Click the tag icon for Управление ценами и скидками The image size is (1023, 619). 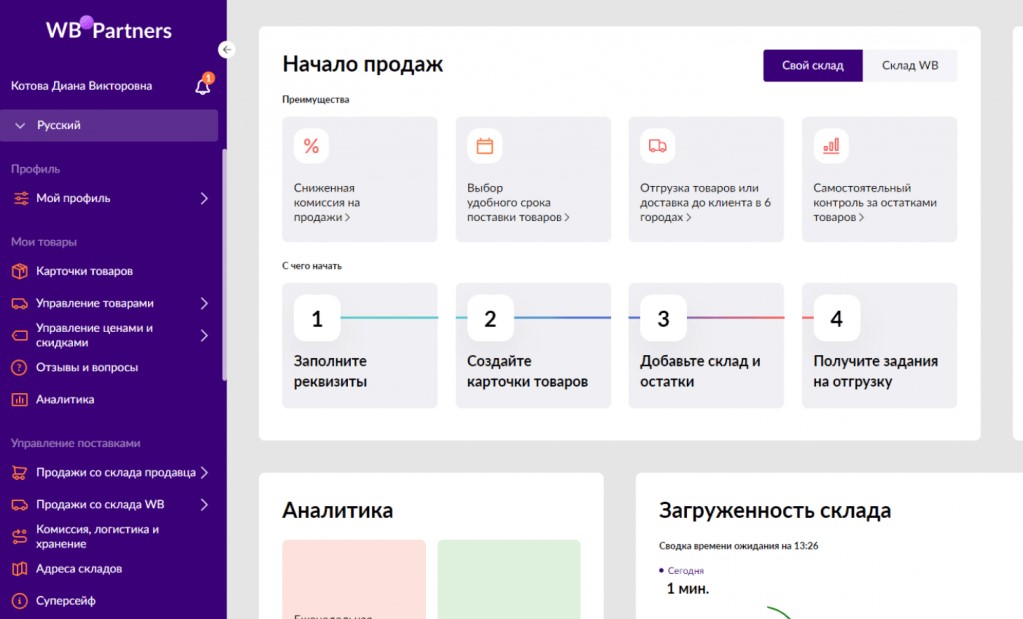20,335
